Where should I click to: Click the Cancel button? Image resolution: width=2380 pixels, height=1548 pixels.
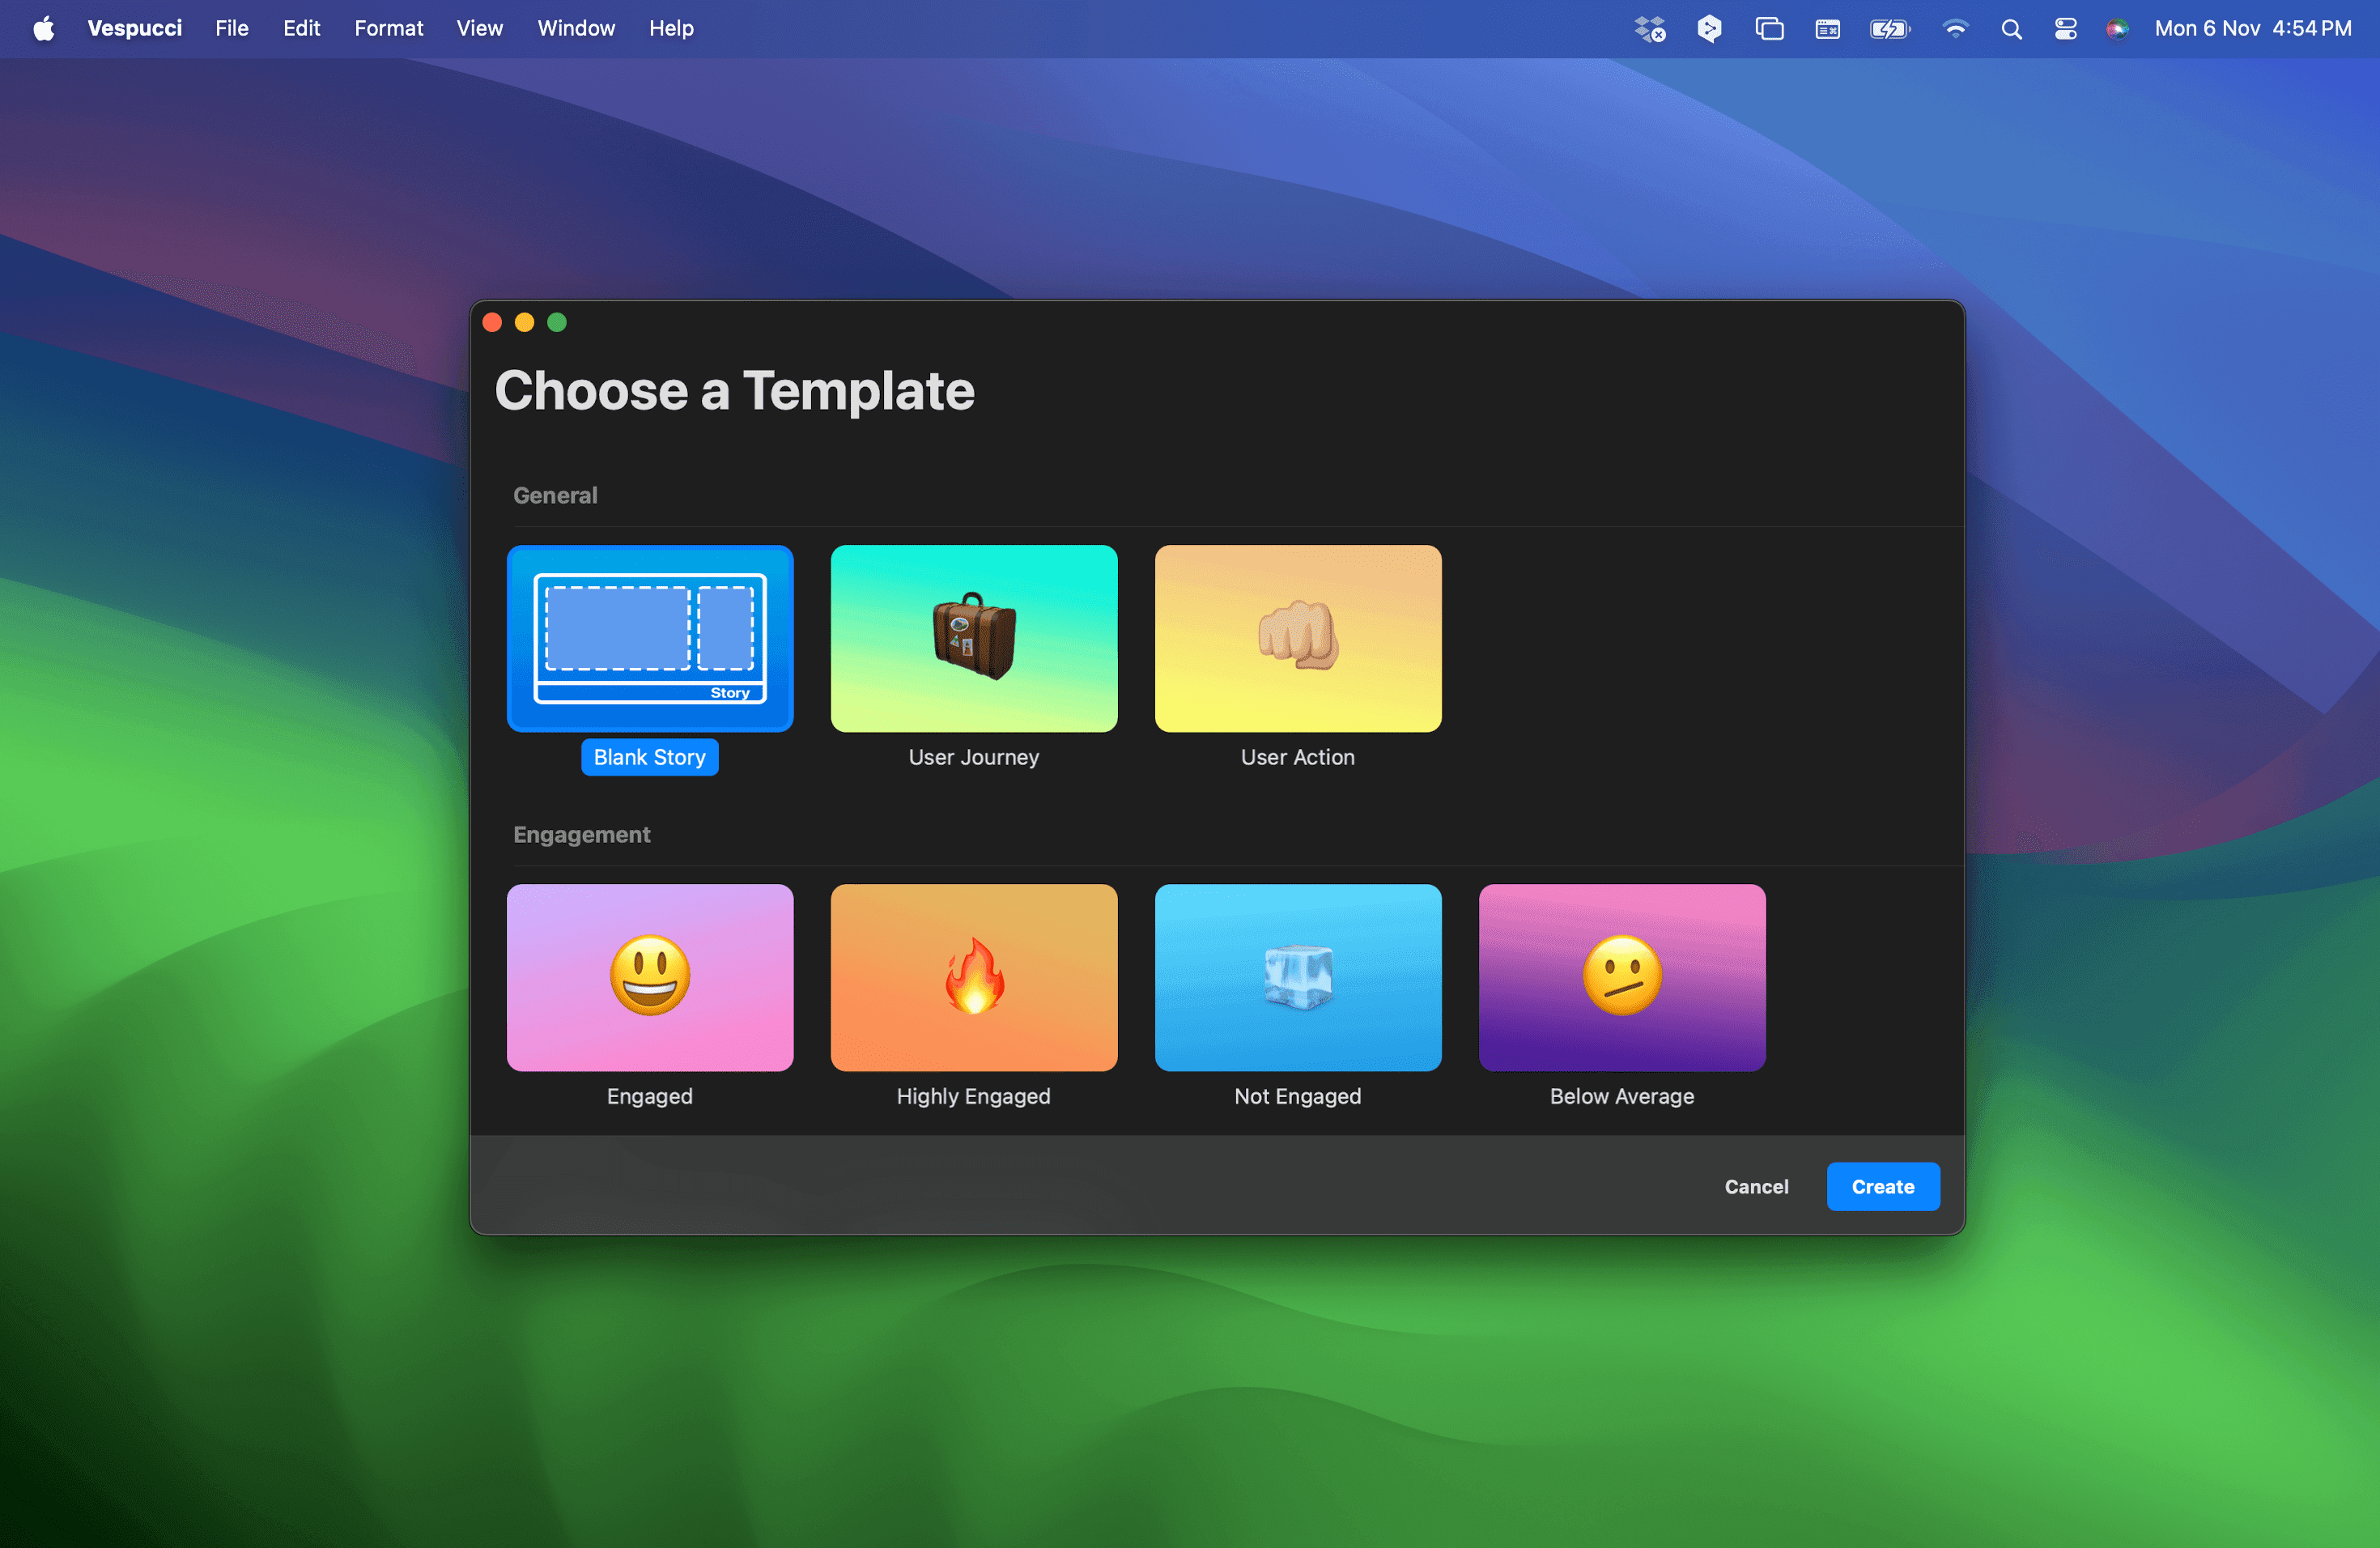click(x=1756, y=1185)
